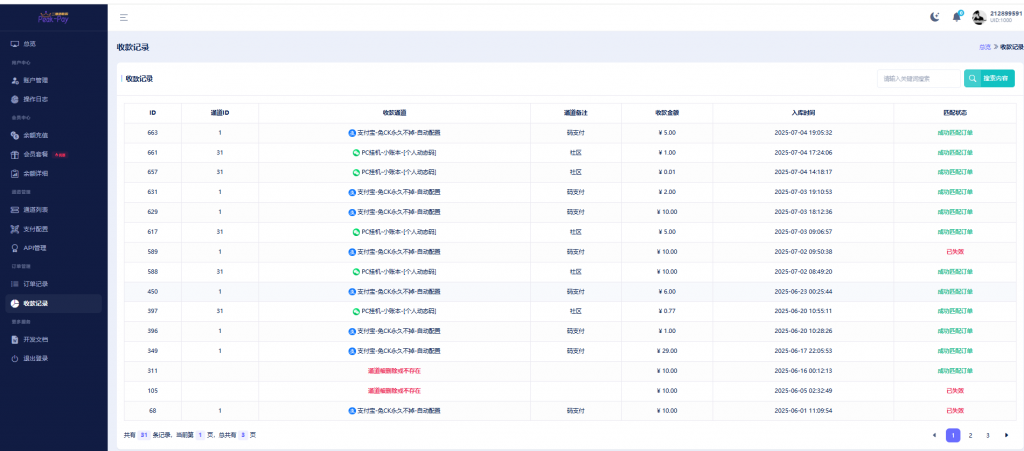
Task: Go to pagination page 3
Action: pyautogui.click(x=988, y=435)
